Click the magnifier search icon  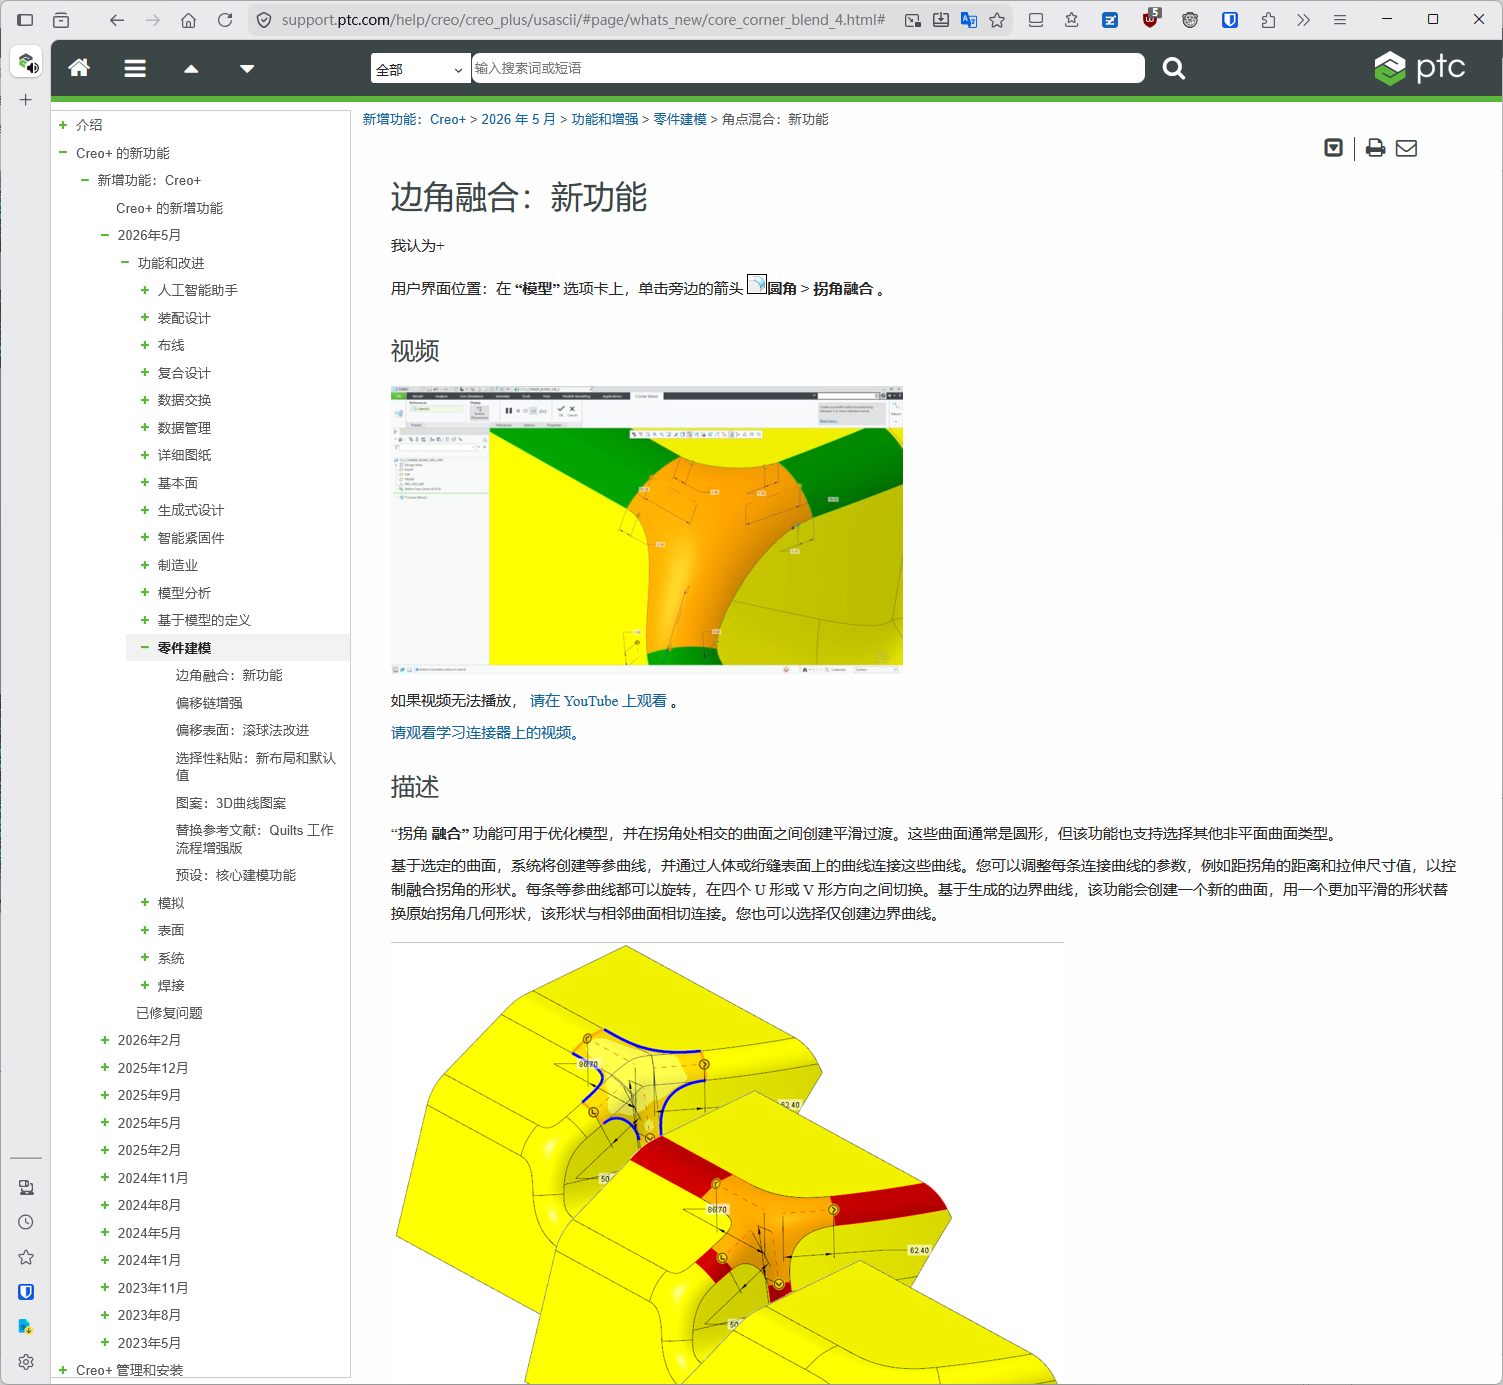point(1174,68)
